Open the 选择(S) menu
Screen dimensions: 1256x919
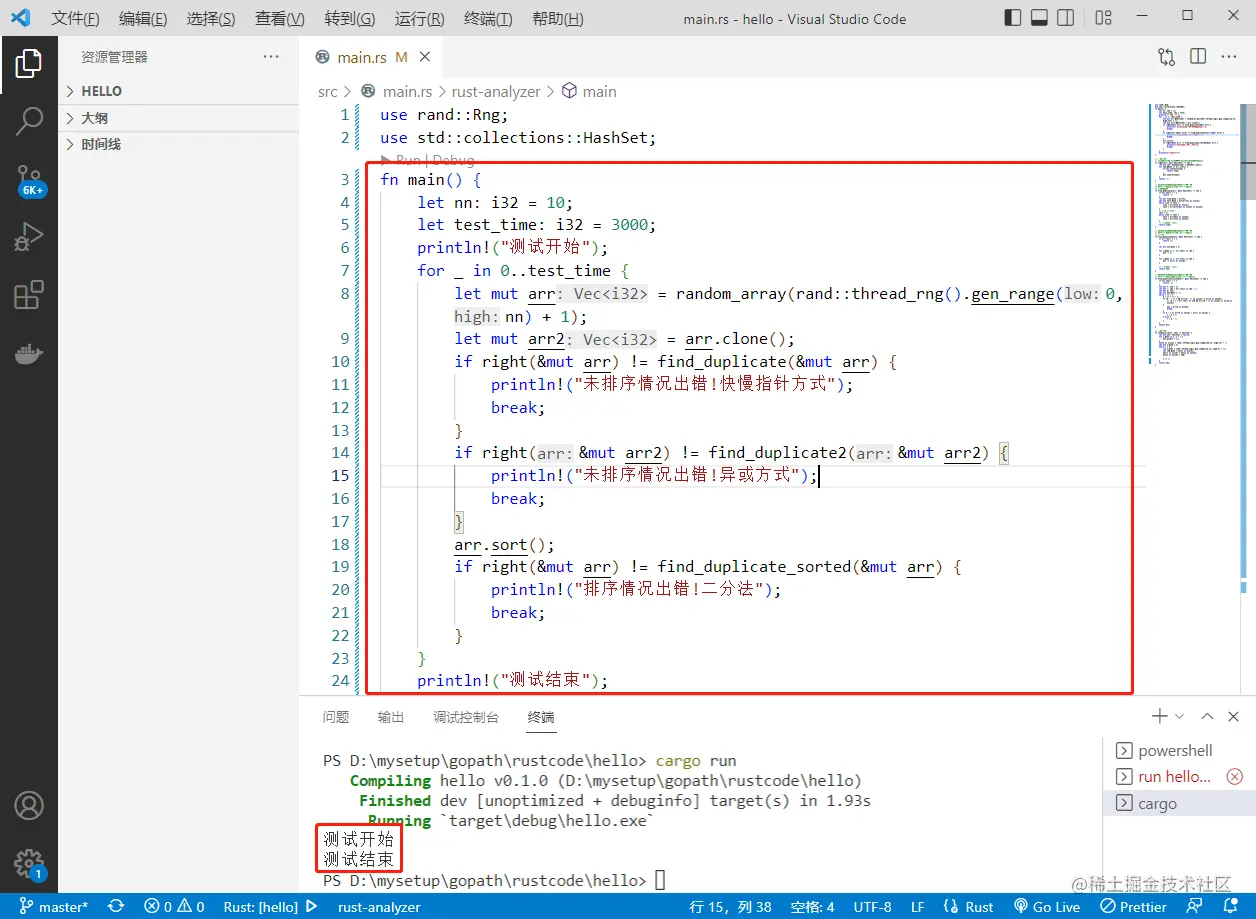point(211,19)
